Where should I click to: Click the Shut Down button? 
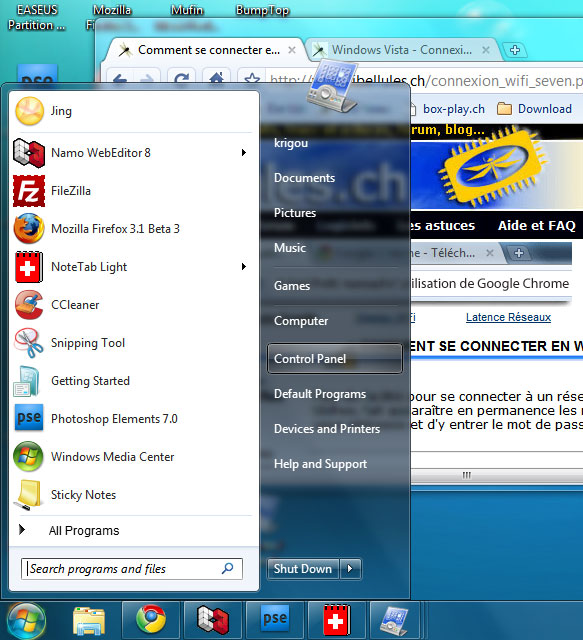[303, 569]
